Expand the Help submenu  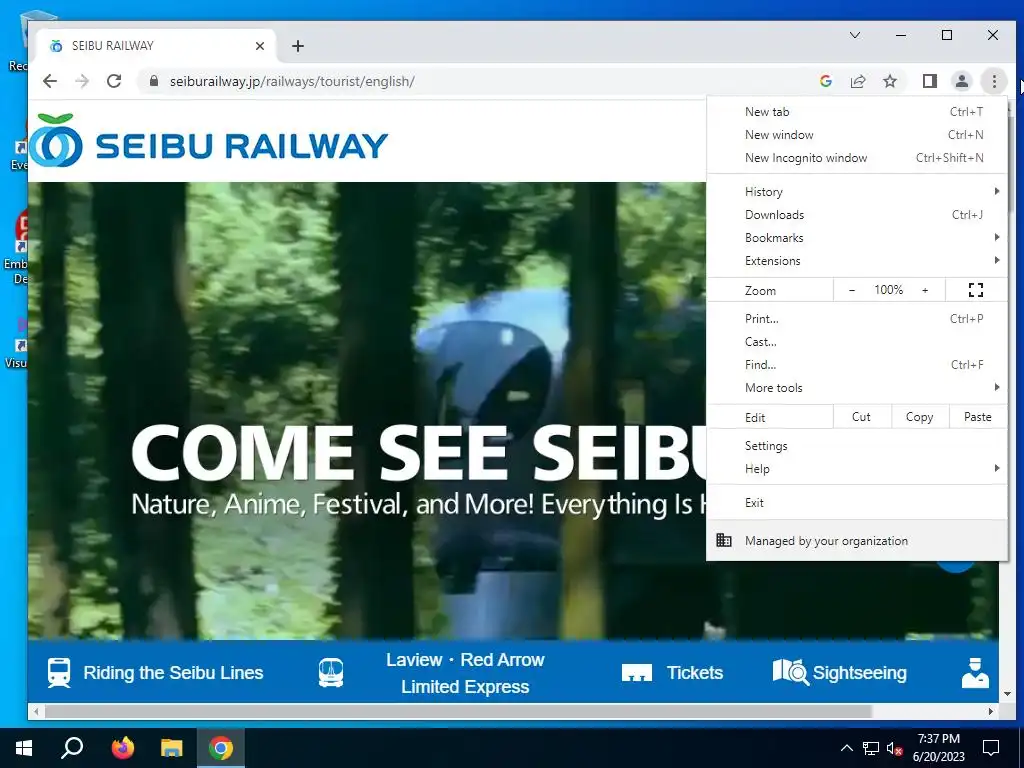tap(857, 468)
